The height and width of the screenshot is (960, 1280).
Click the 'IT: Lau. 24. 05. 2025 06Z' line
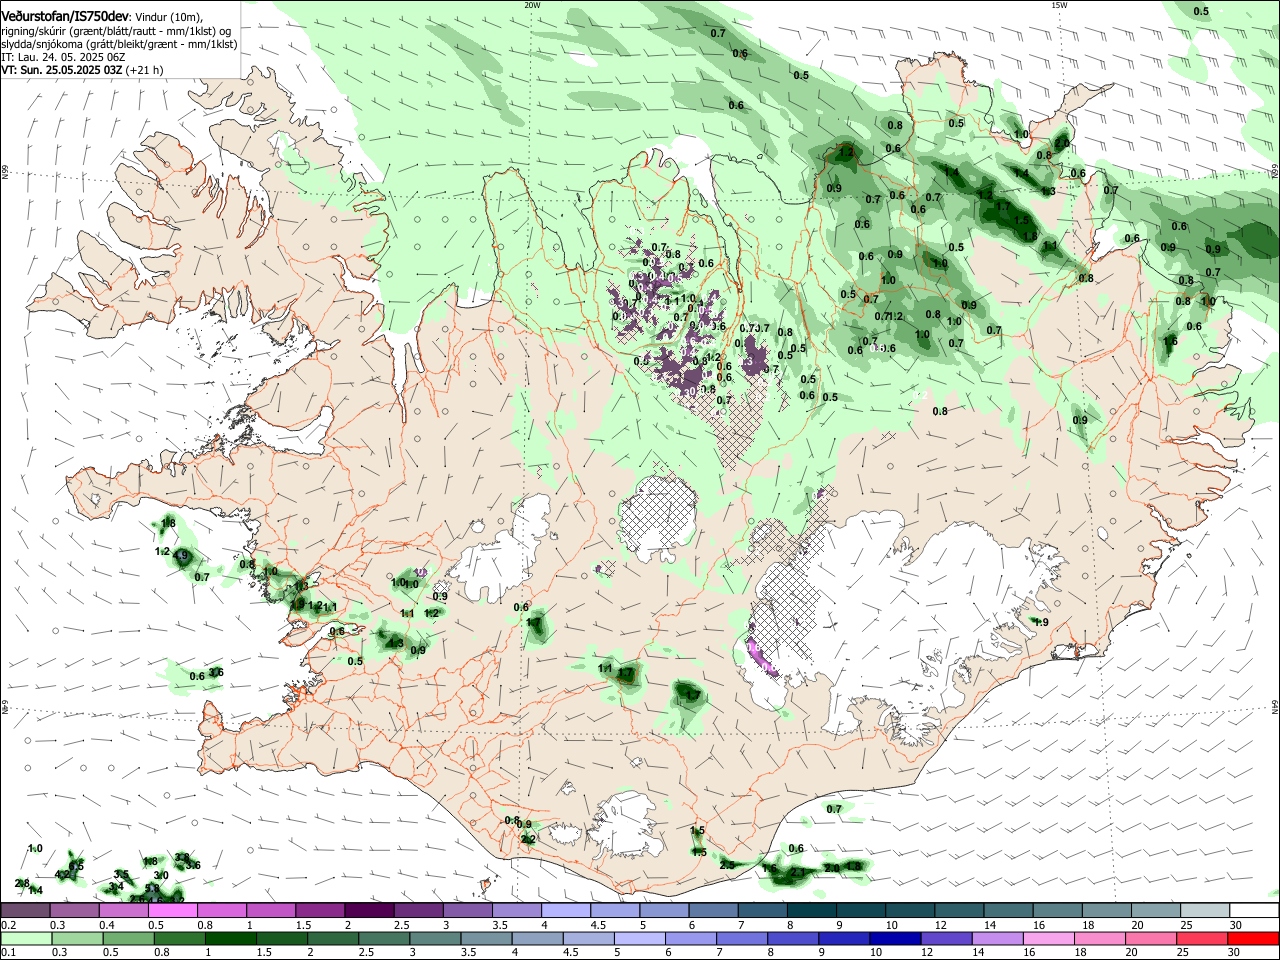(x=62, y=57)
